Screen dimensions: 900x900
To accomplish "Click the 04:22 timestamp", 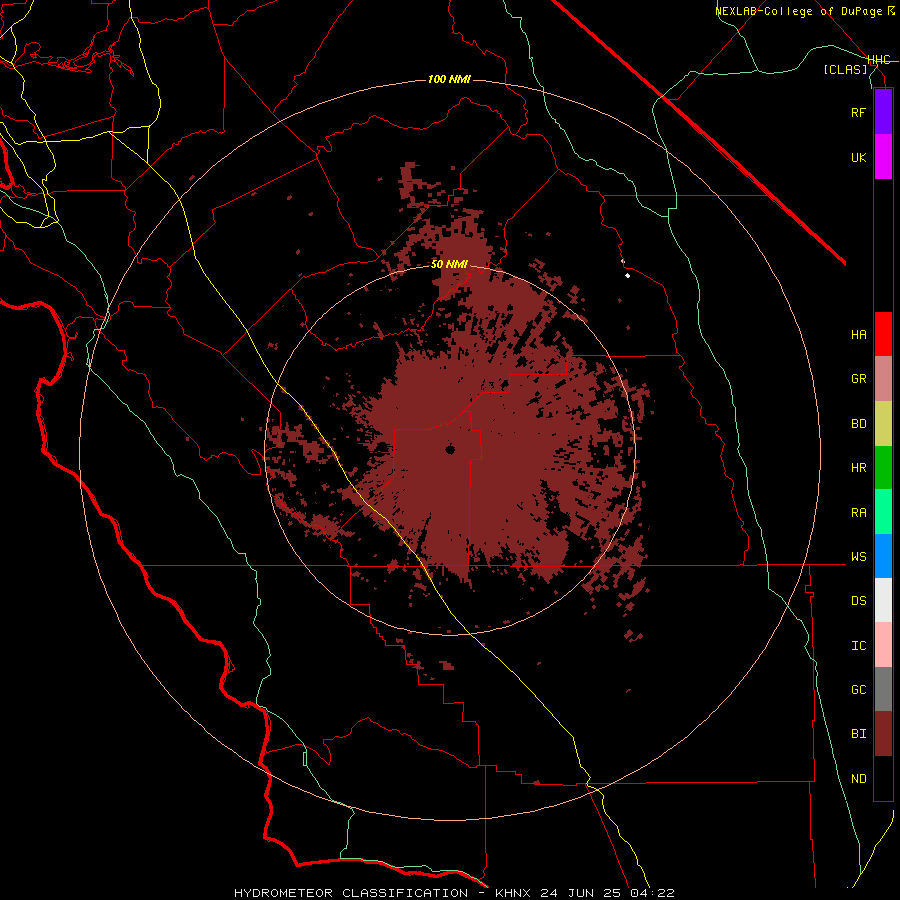I will 651,893.
